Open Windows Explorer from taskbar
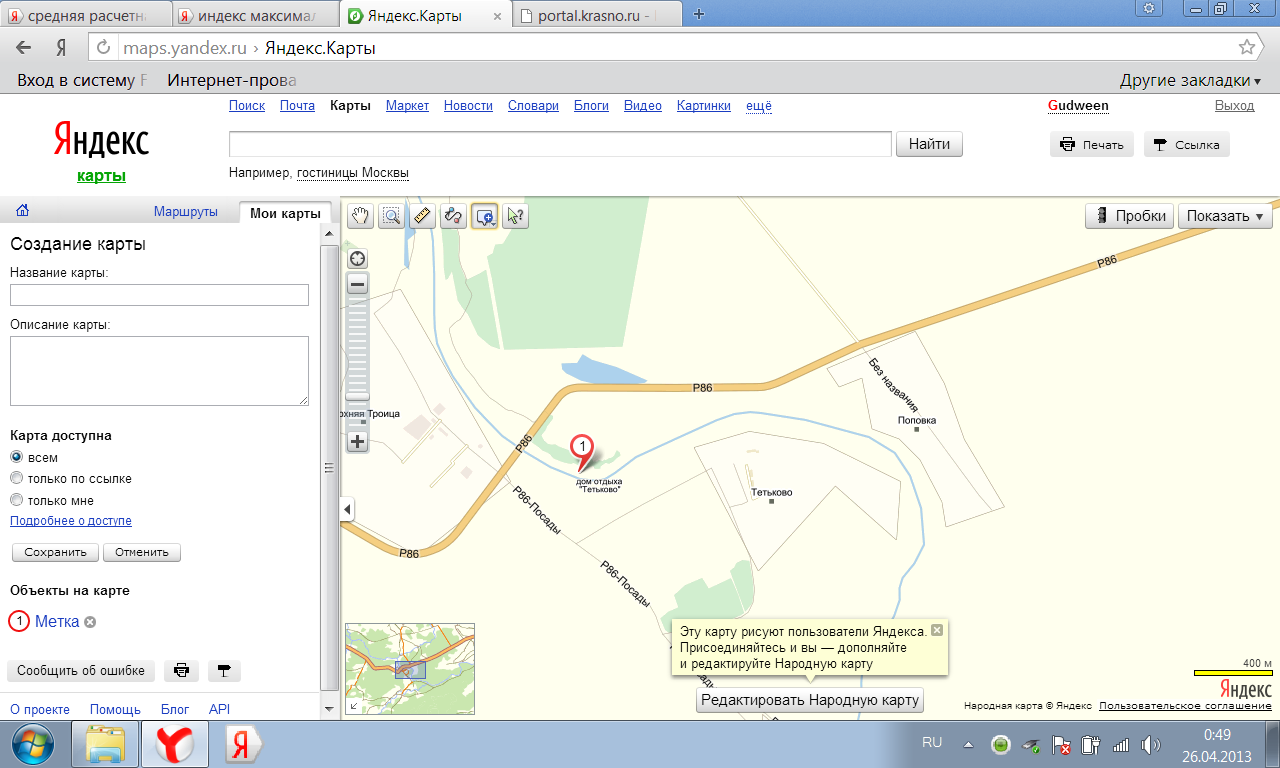 [x=107, y=744]
